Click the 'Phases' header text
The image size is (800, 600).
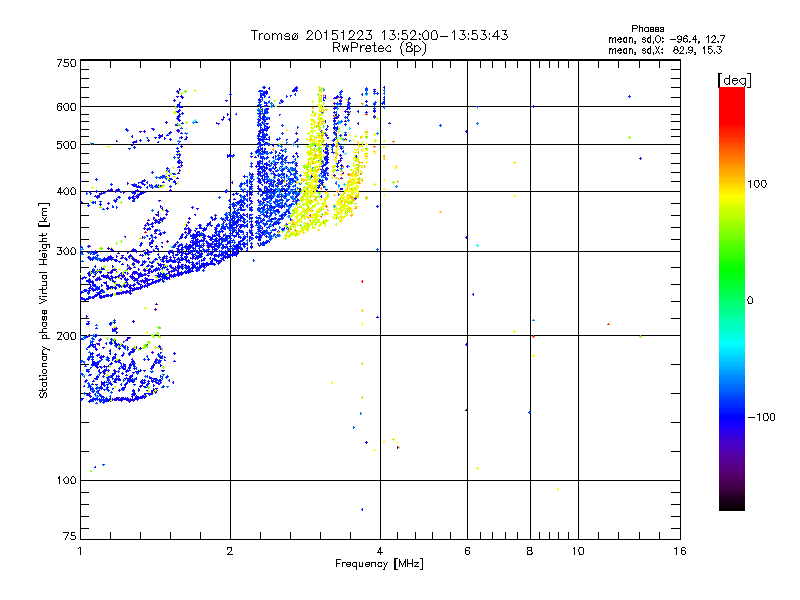[x=647, y=29]
